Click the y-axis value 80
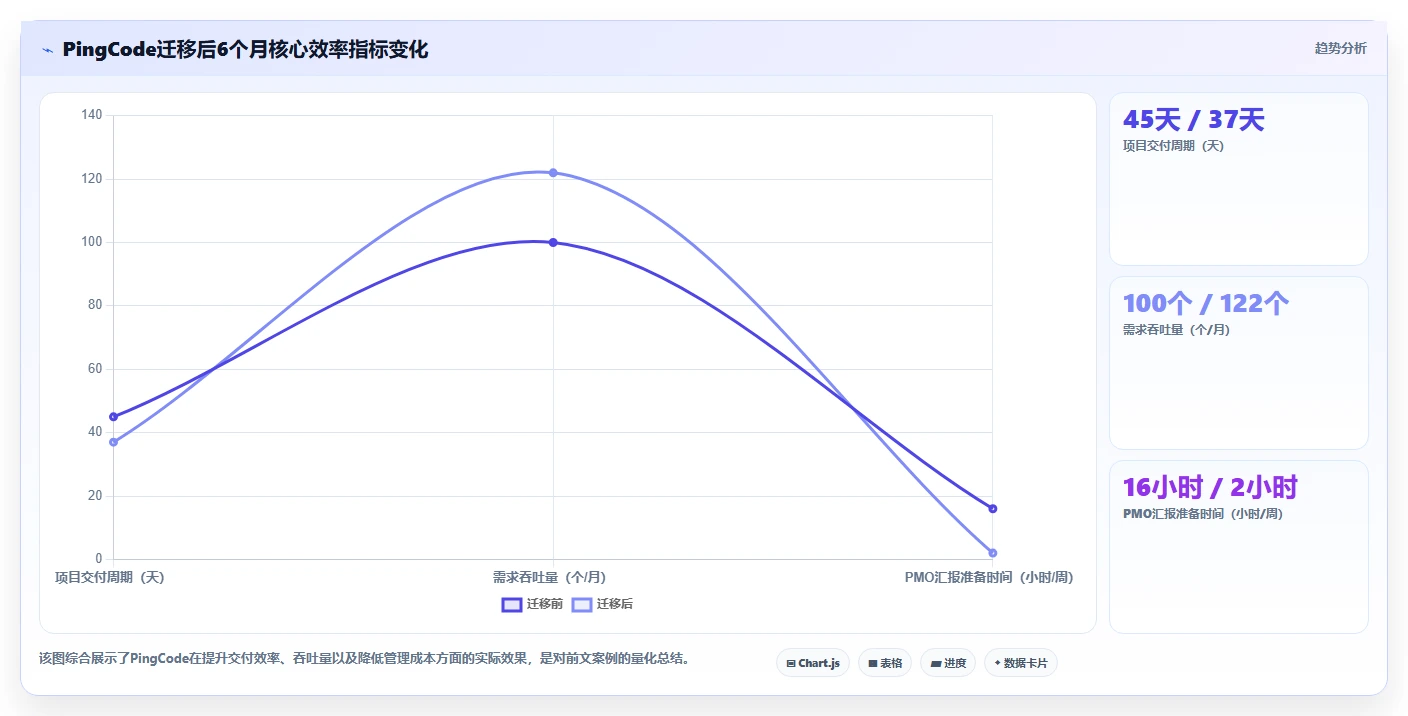Viewport: 1408px width, 716px height. [95, 305]
